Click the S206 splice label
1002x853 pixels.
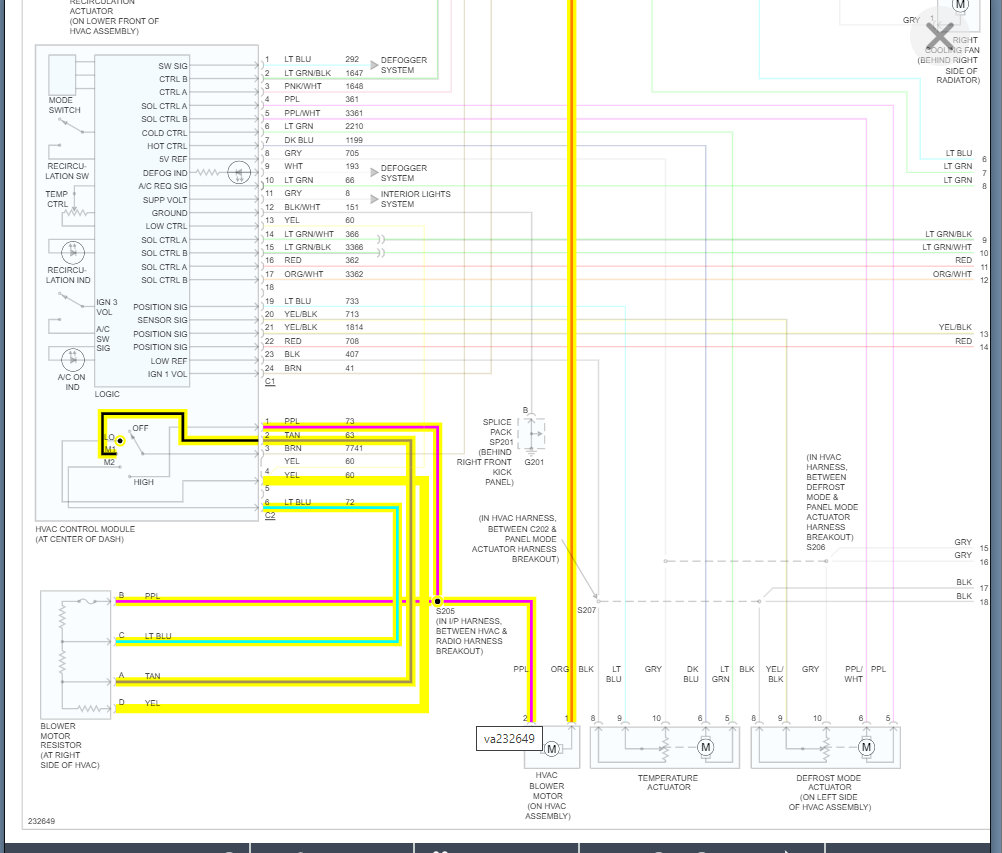click(816, 547)
